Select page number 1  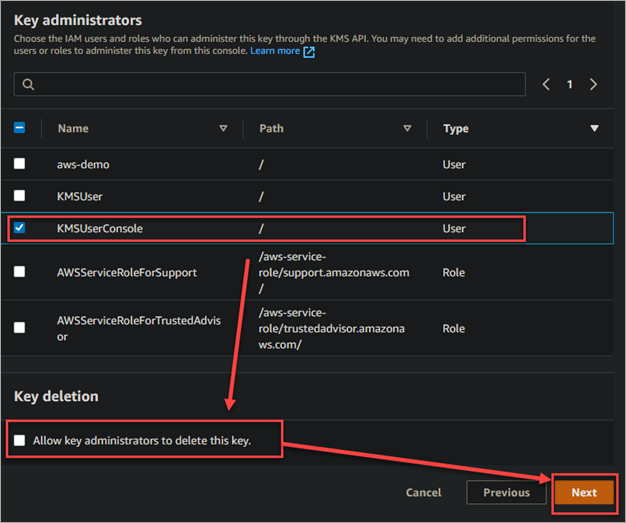(570, 84)
